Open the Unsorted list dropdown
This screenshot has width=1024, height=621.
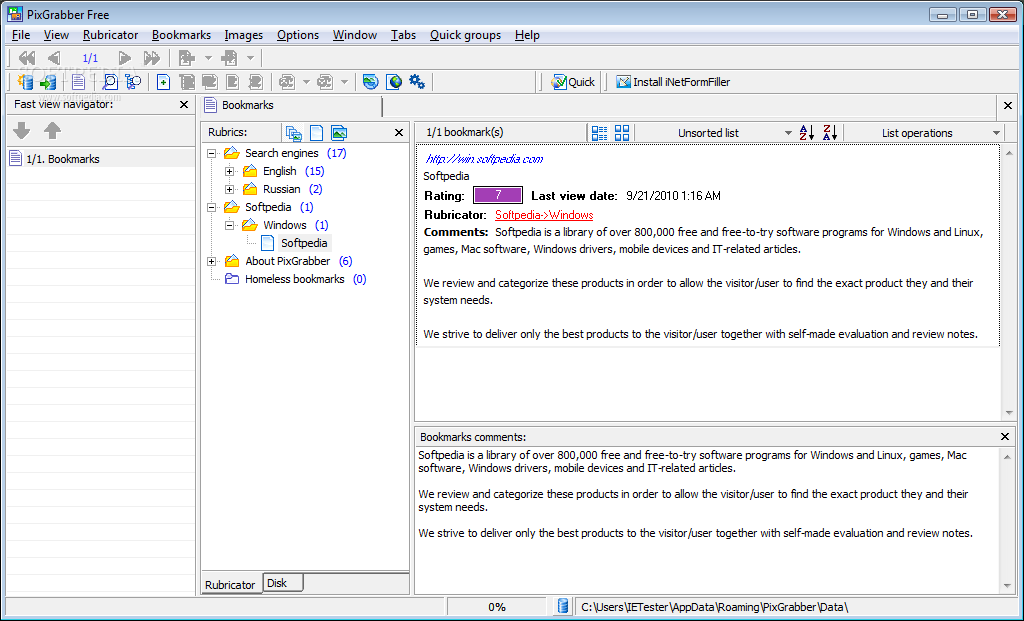coord(788,133)
